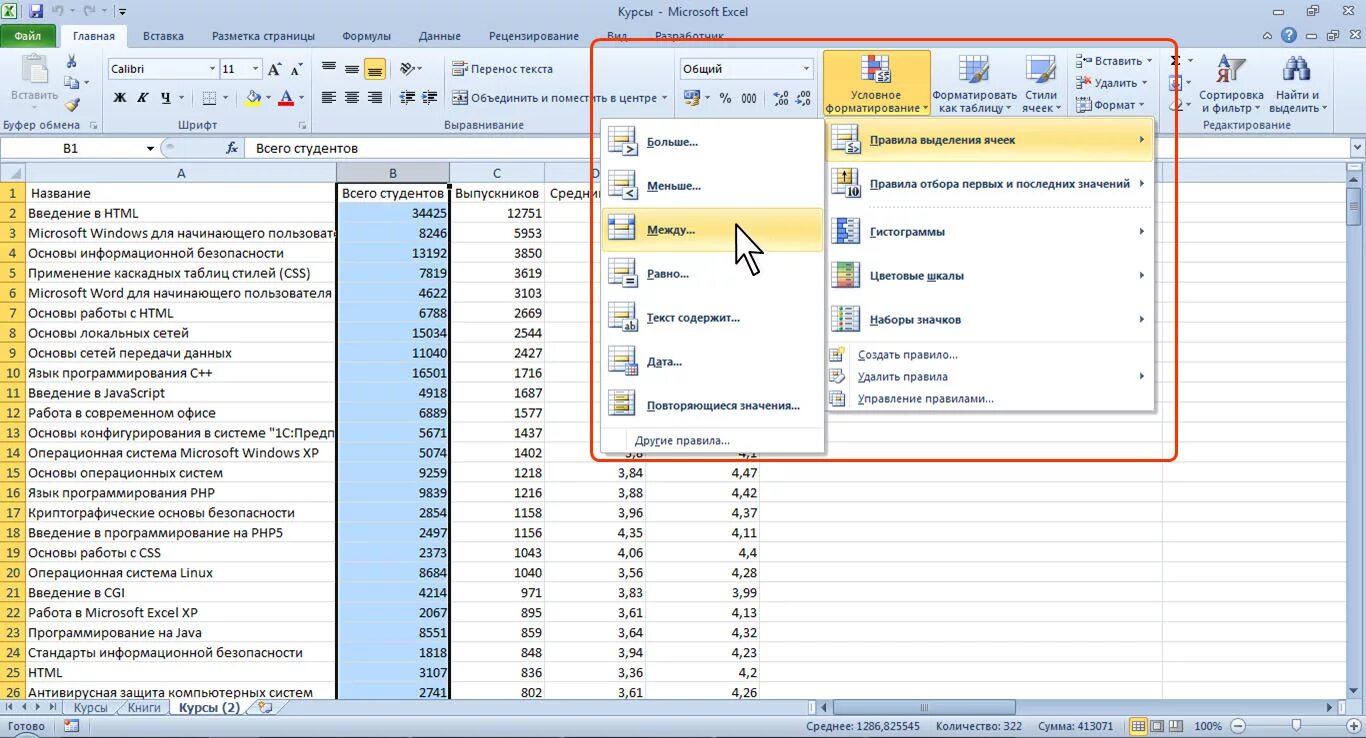Click Объединить и поместить в центре

(560, 98)
